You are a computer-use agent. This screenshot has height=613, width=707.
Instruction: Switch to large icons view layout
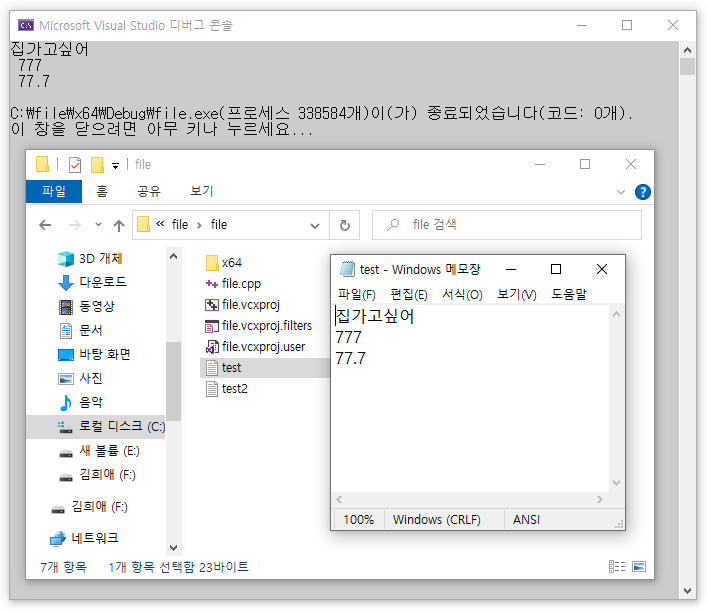[639, 567]
